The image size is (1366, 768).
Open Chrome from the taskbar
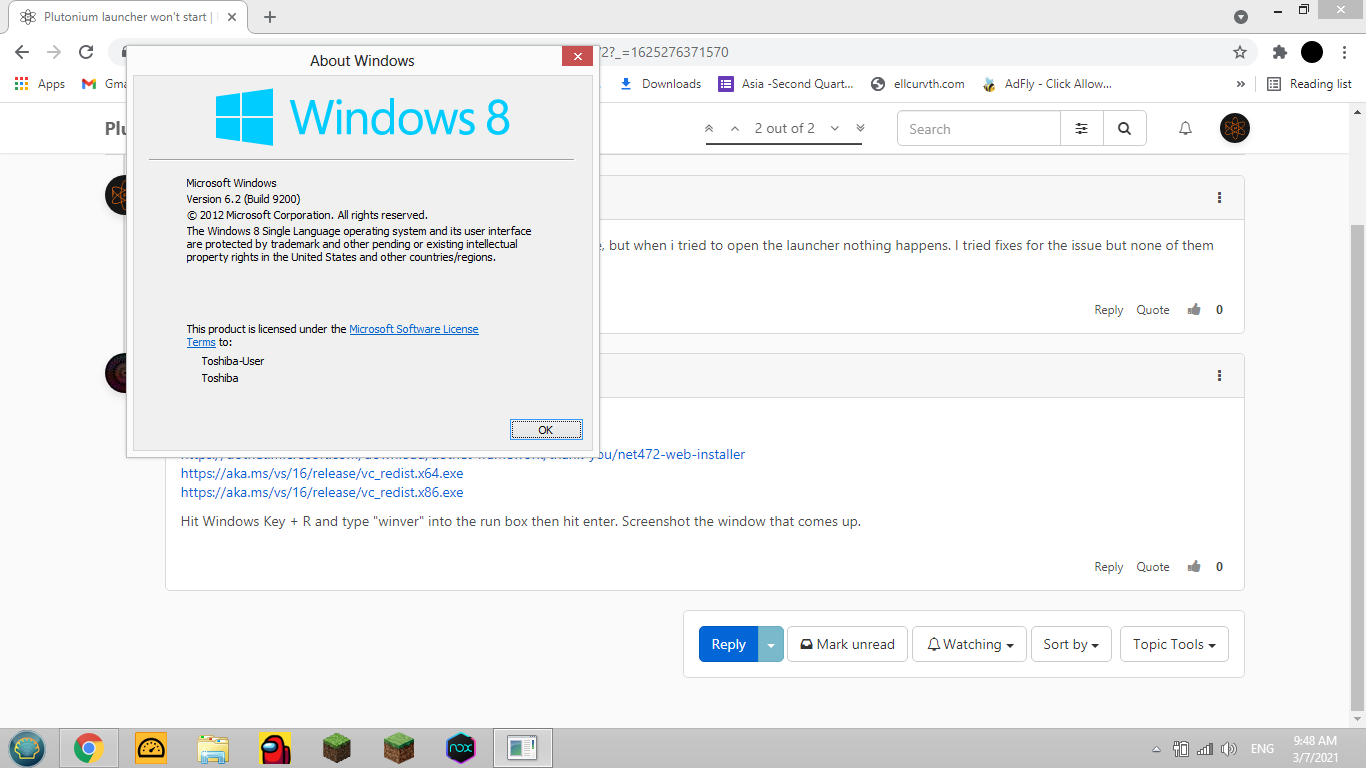tap(89, 748)
